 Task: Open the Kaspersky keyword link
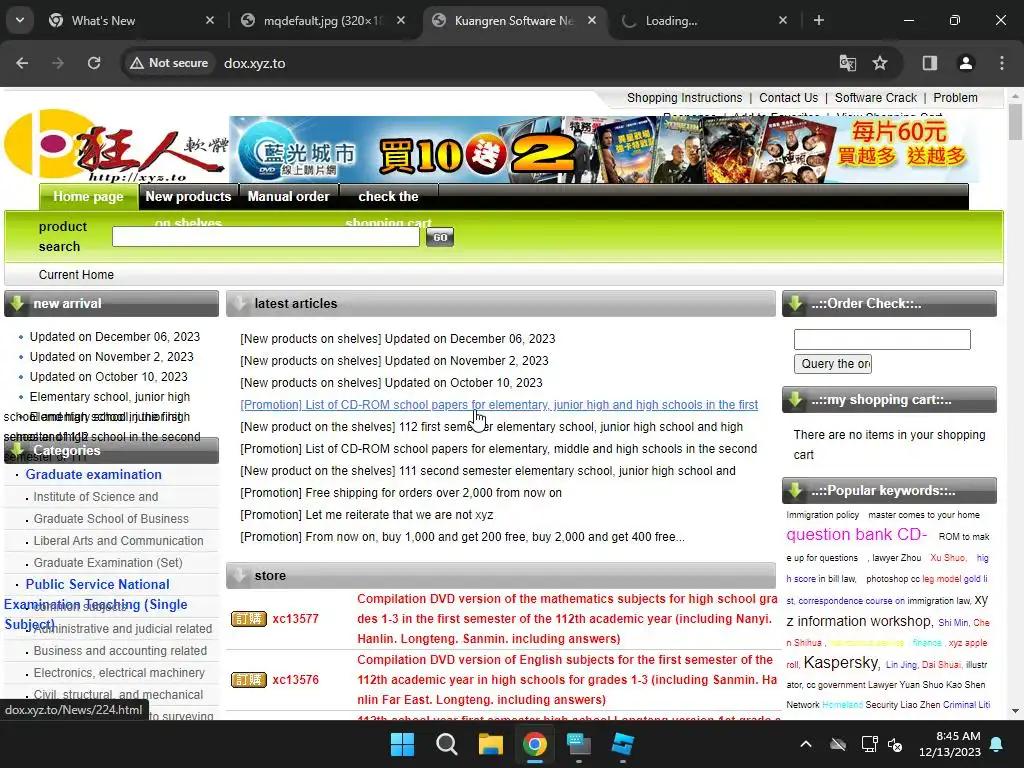(x=841, y=663)
